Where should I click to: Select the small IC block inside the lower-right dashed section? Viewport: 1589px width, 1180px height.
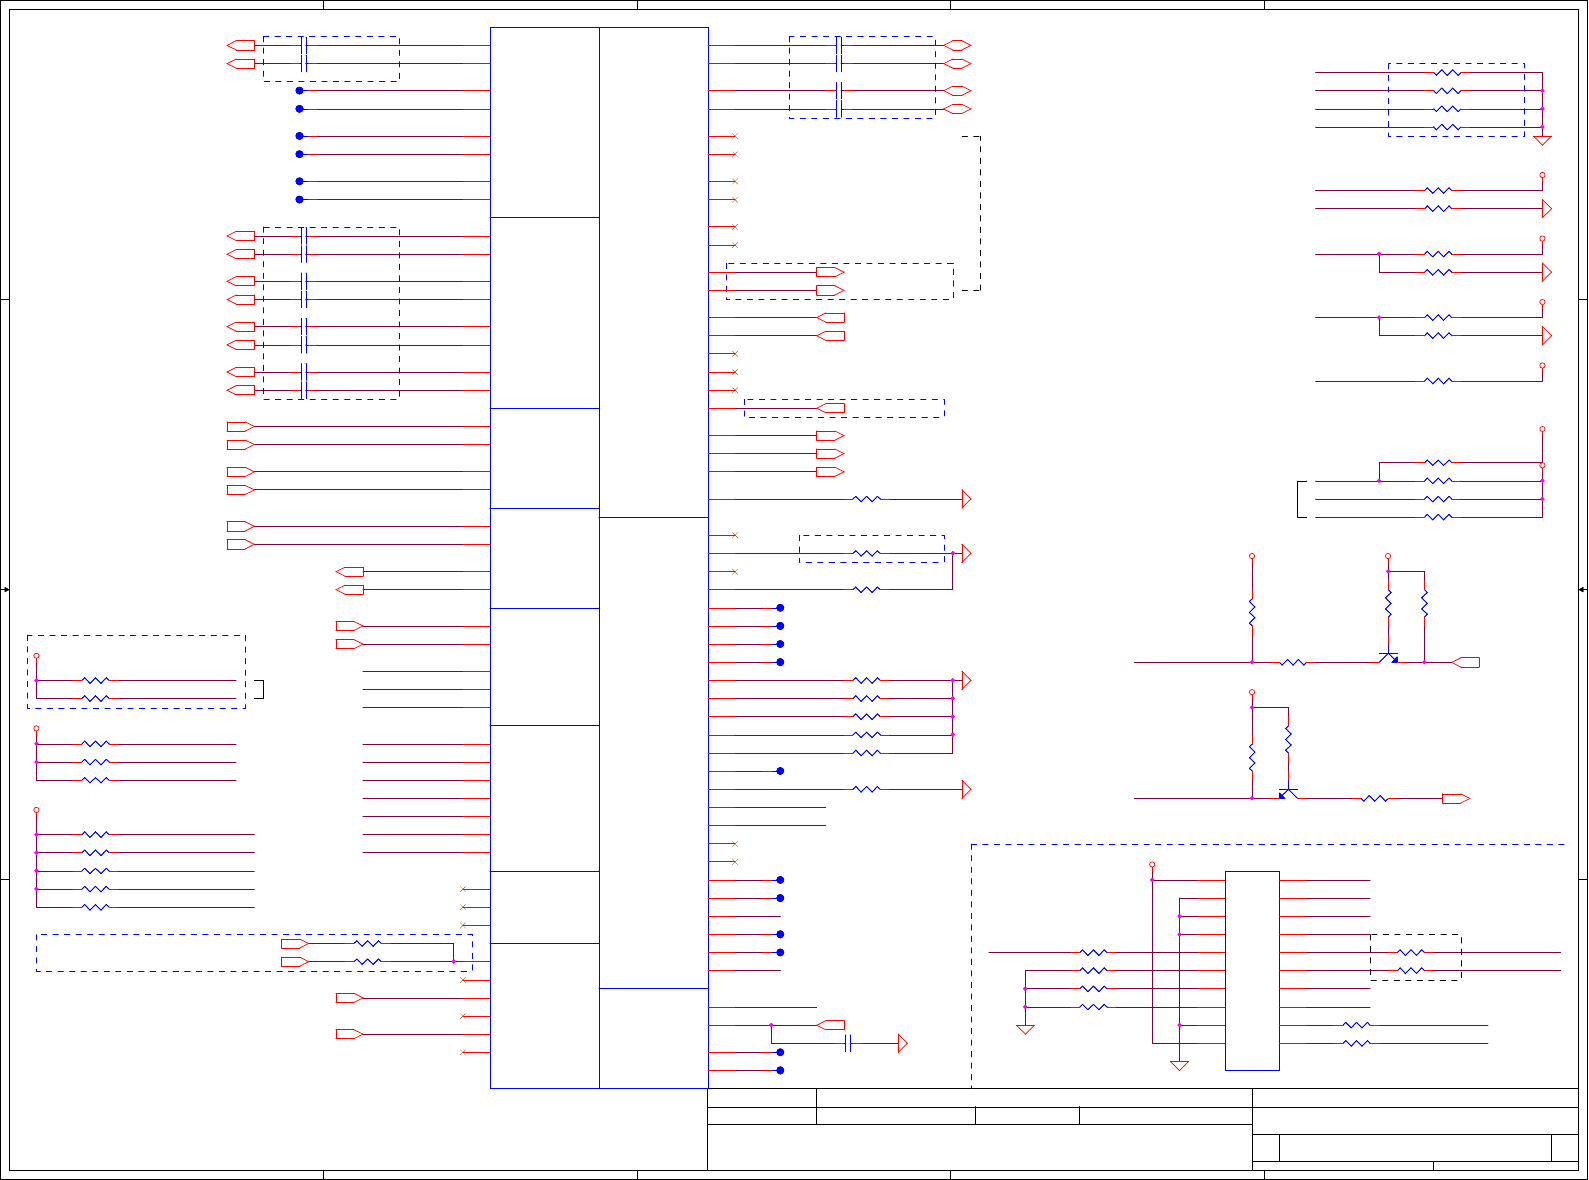(1252, 970)
